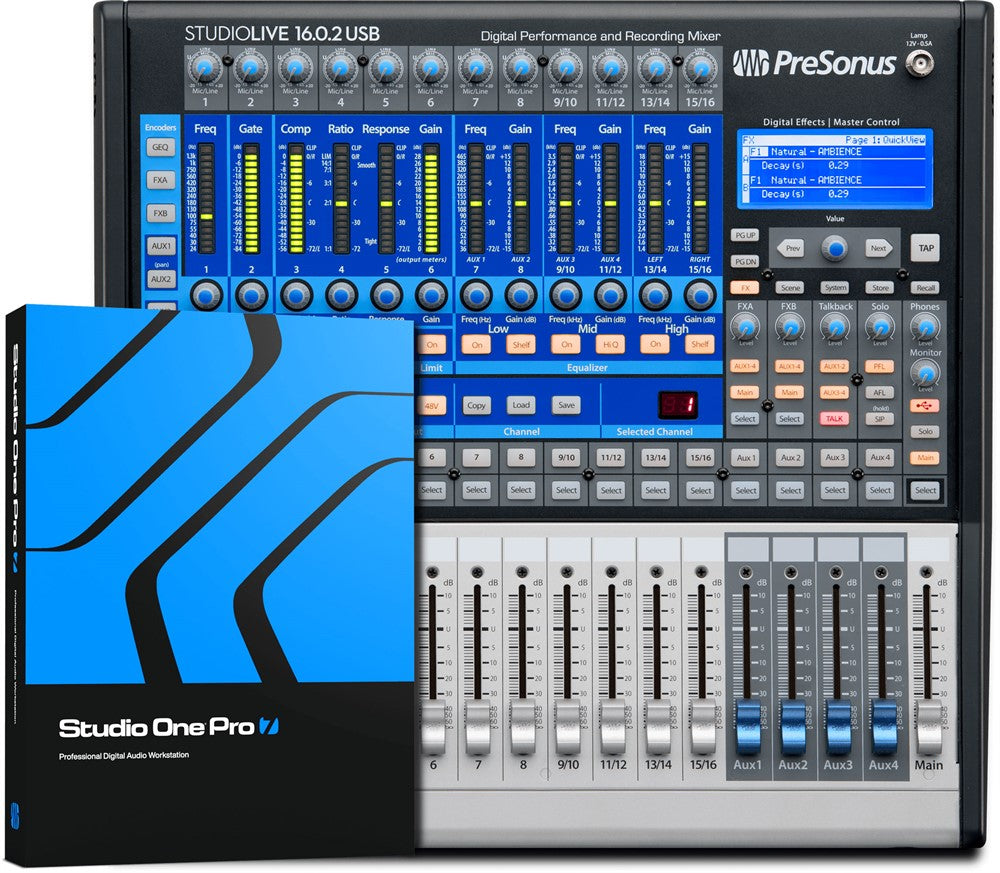Image resolution: width=1000 pixels, height=873 pixels.
Task: Select the FXA encoder mode button
Action: [160, 180]
